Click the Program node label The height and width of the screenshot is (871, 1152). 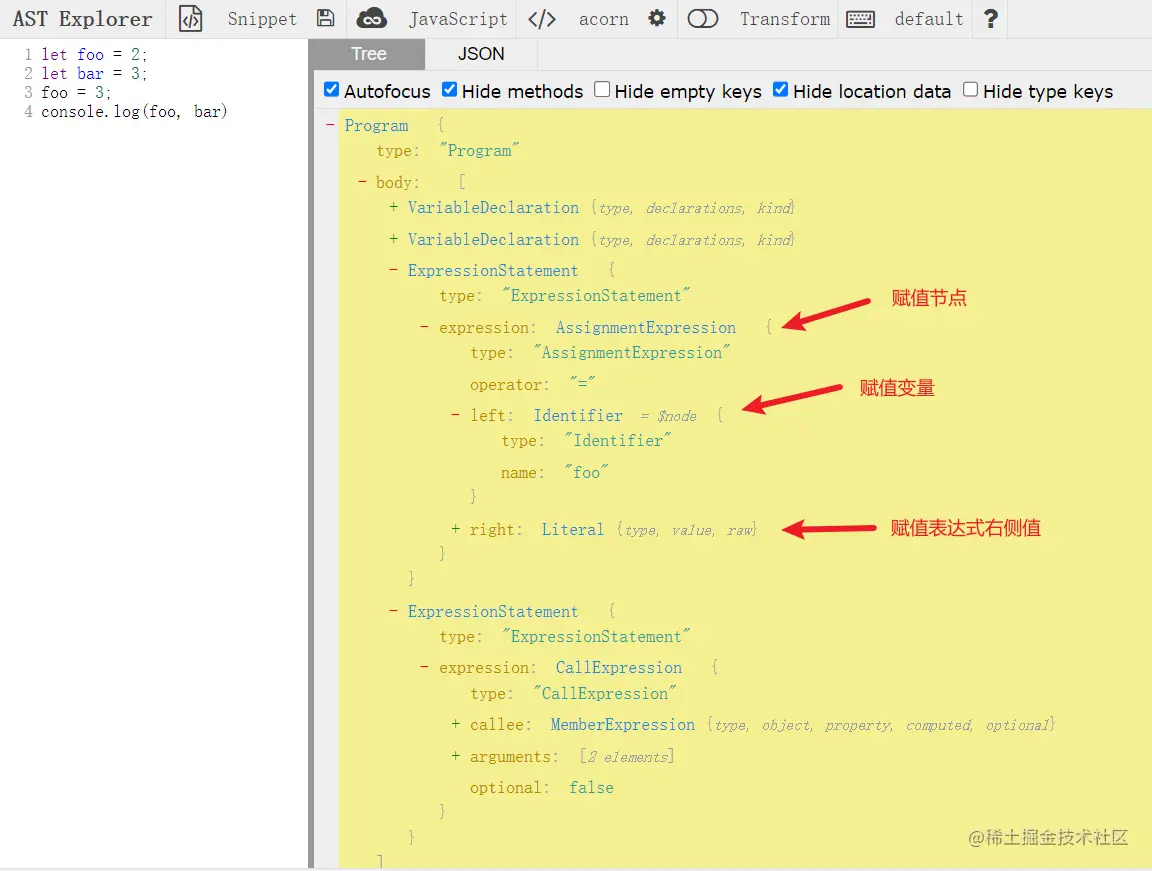(x=376, y=126)
